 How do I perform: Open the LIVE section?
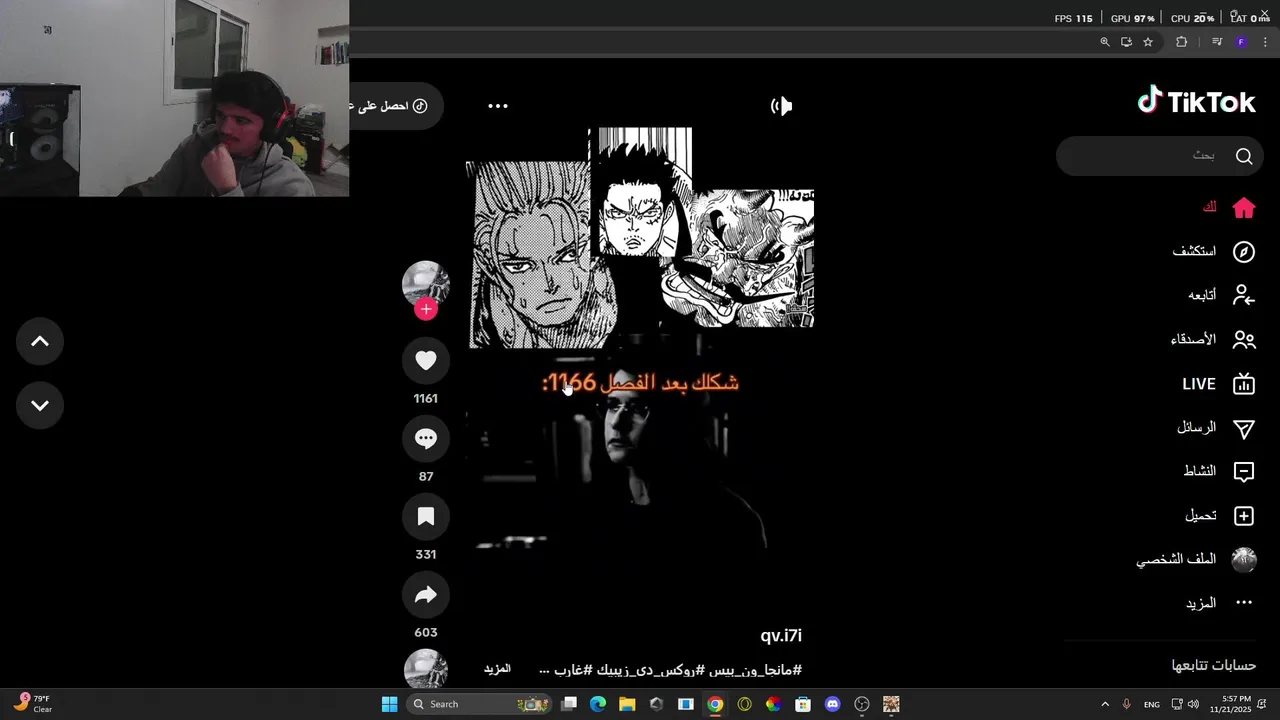click(1218, 384)
